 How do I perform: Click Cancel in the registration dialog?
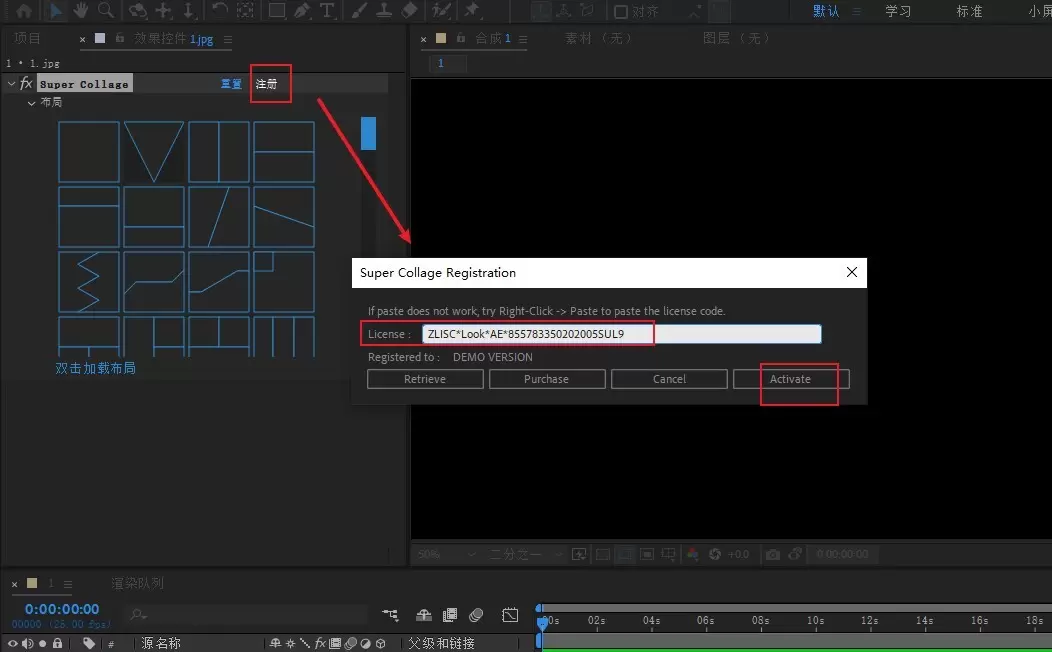pos(669,379)
